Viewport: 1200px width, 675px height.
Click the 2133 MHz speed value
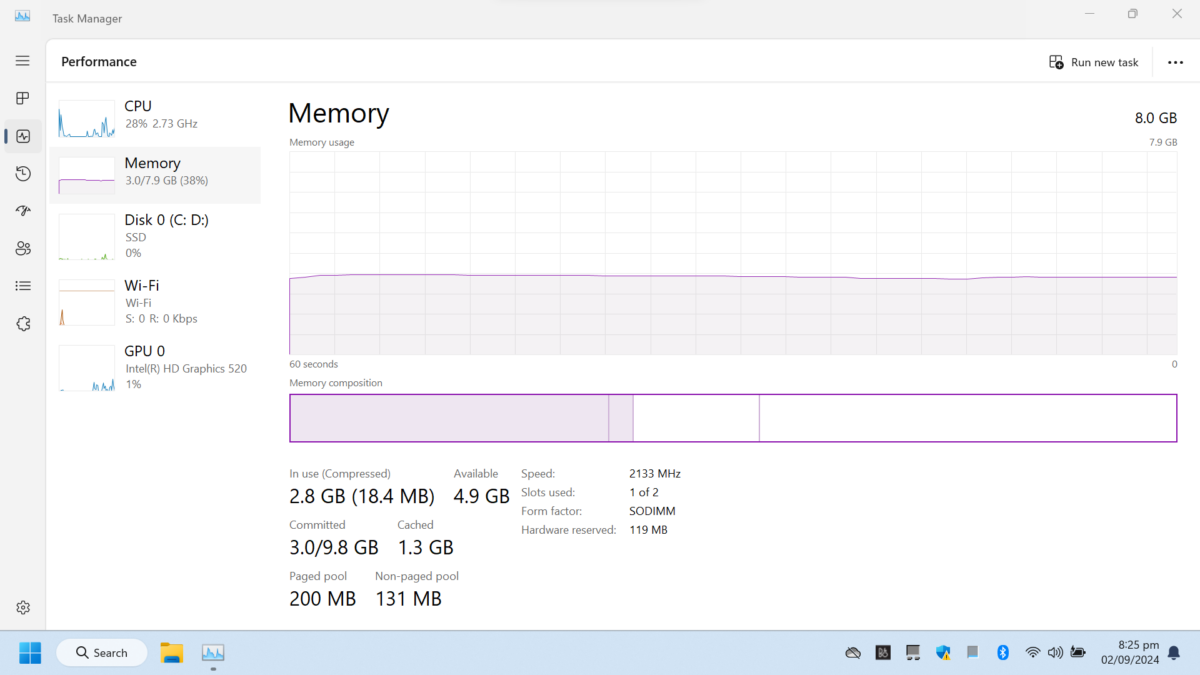tap(655, 474)
